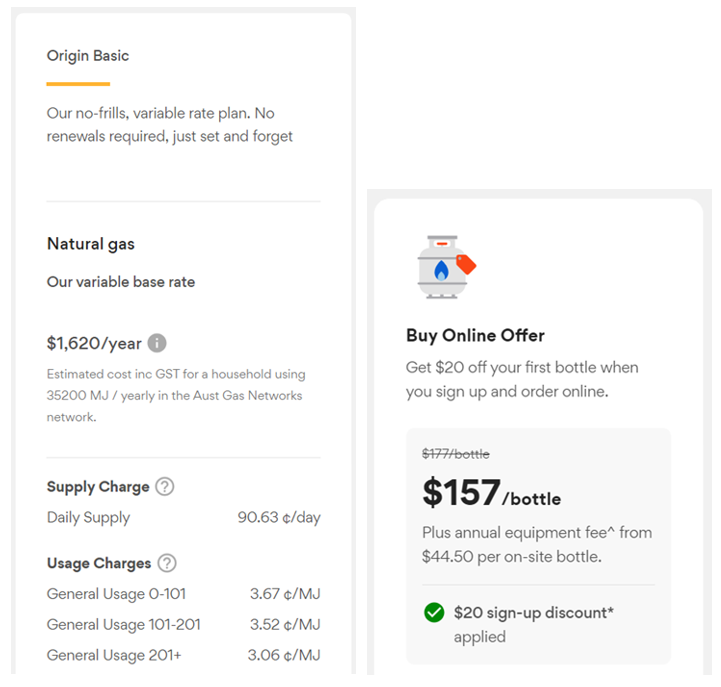Click the Natural gas heading

(91, 244)
